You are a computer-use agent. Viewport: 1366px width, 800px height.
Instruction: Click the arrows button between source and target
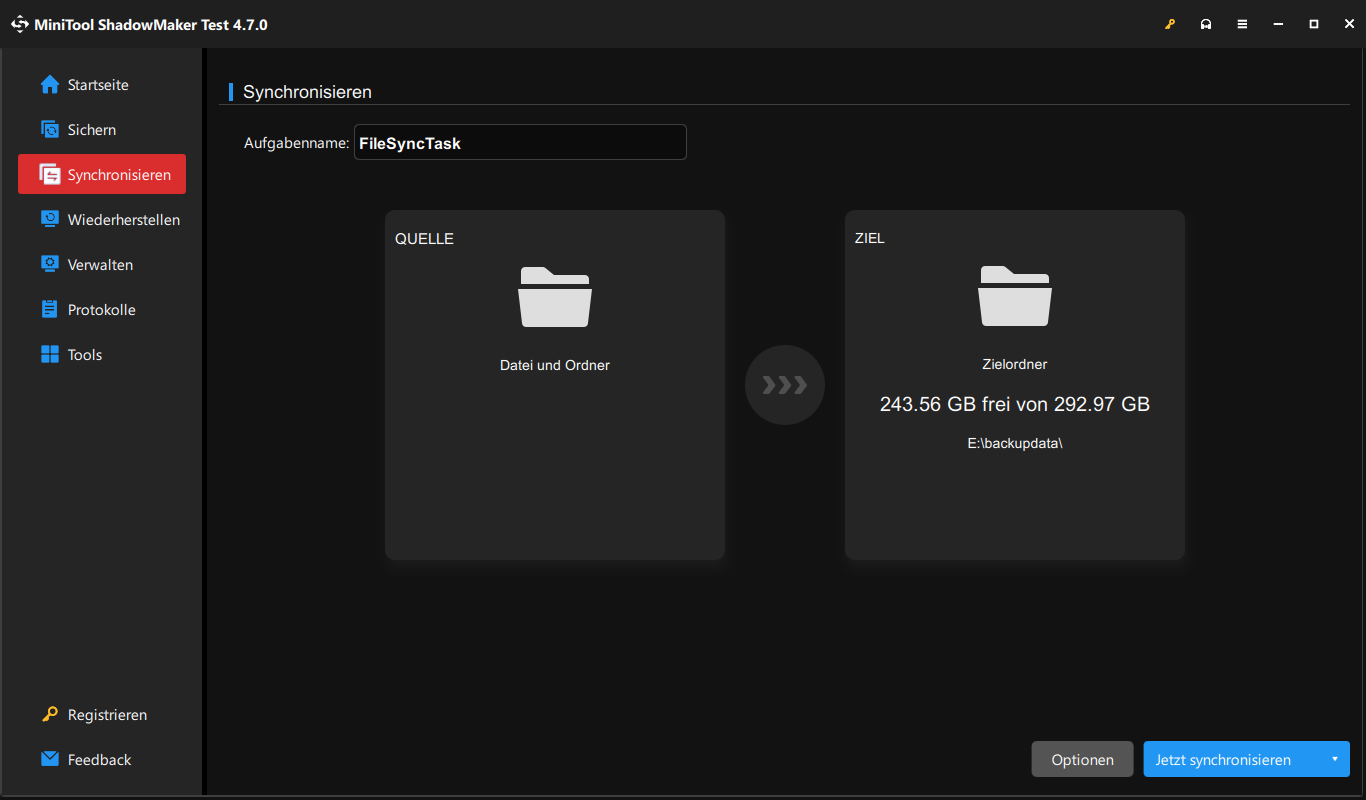click(785, 385)
